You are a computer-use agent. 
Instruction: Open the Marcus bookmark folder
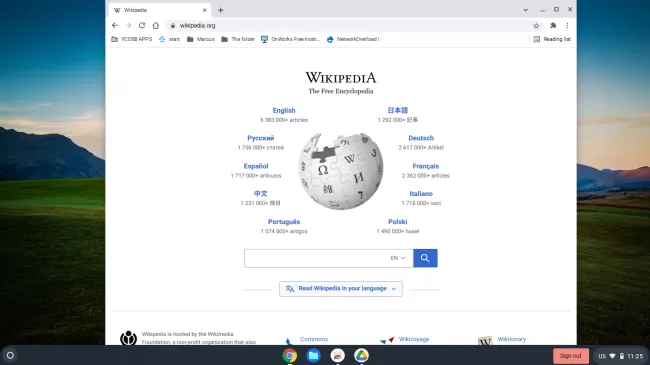(x=201, y=39)
